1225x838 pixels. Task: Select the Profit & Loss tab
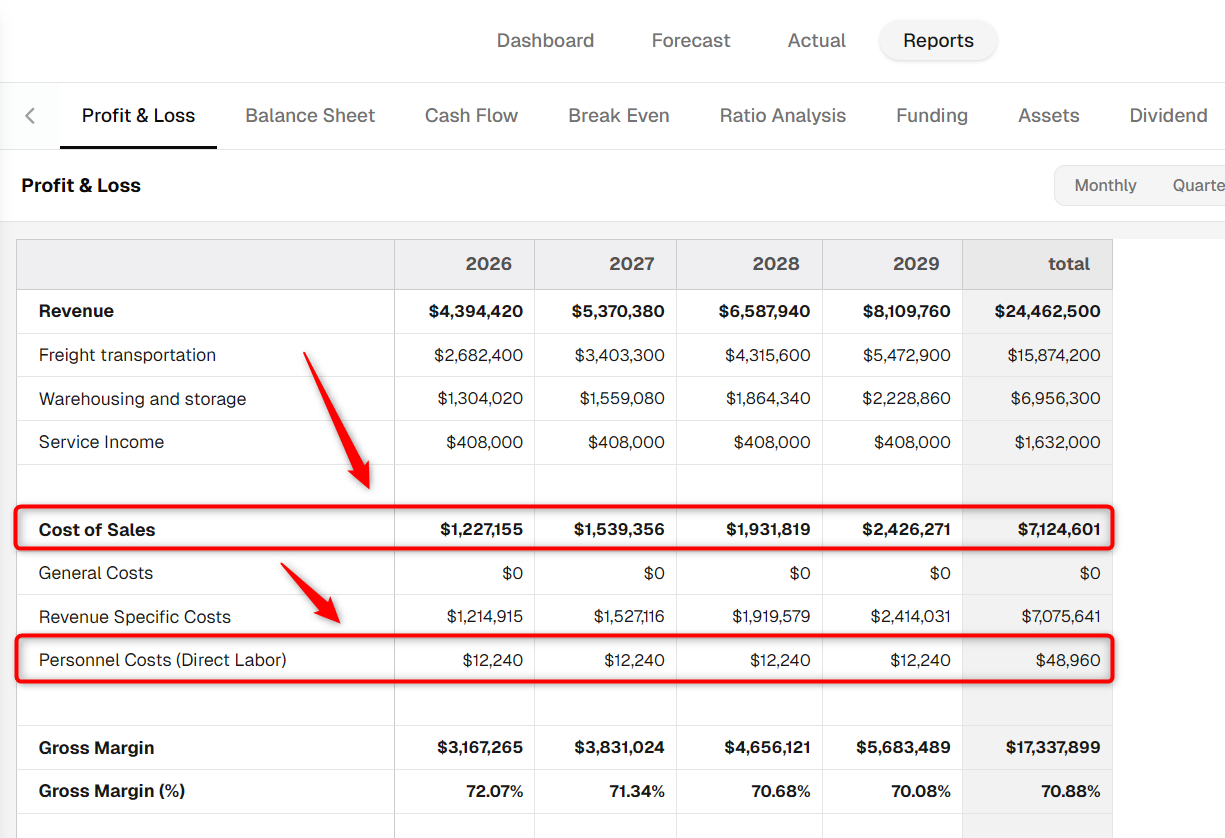(x=138, y=116)
